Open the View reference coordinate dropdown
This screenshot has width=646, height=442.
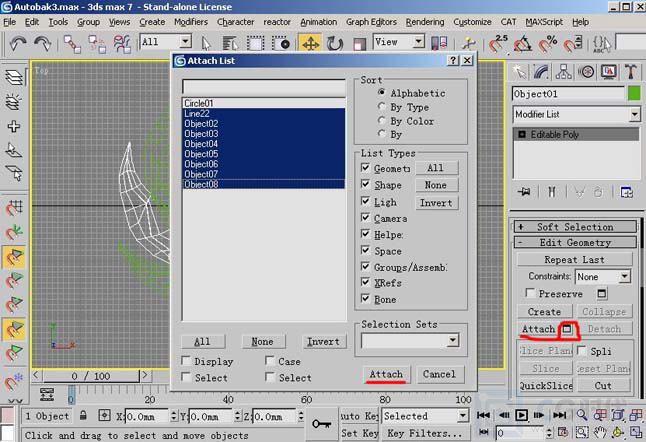pos(419,42)
